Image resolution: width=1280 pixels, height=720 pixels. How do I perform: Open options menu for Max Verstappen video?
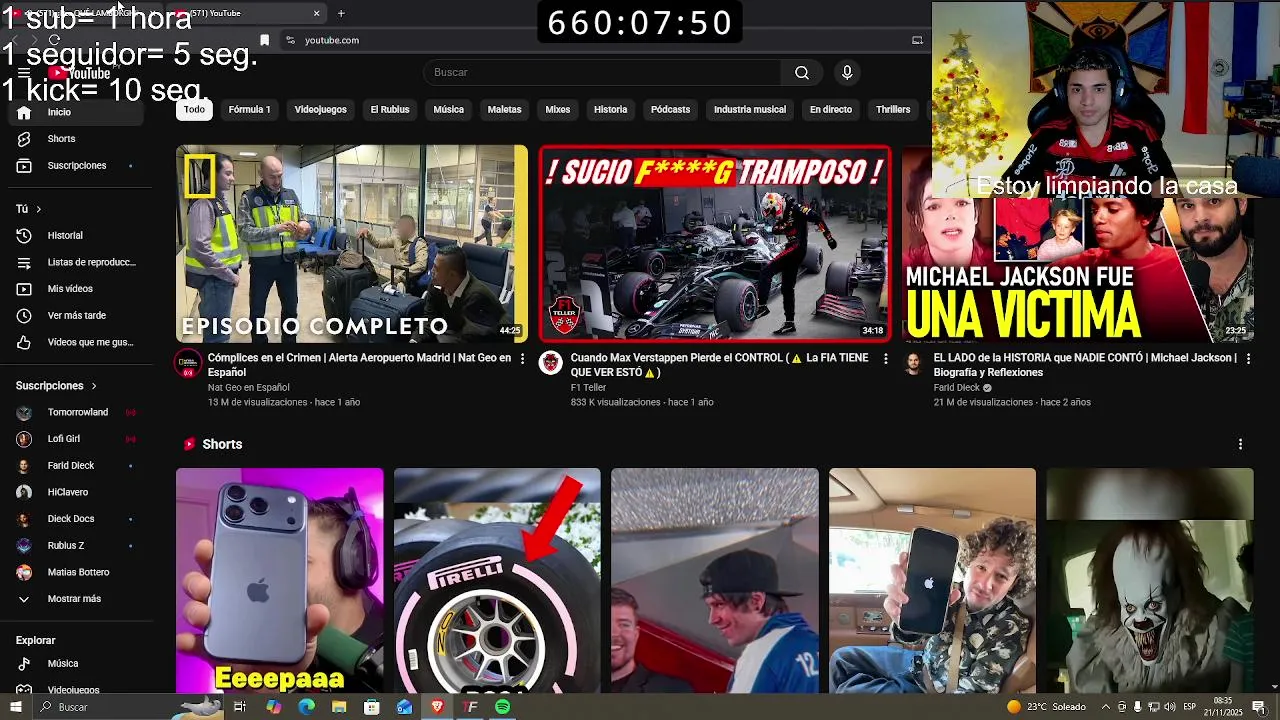[x=885, y=358]
